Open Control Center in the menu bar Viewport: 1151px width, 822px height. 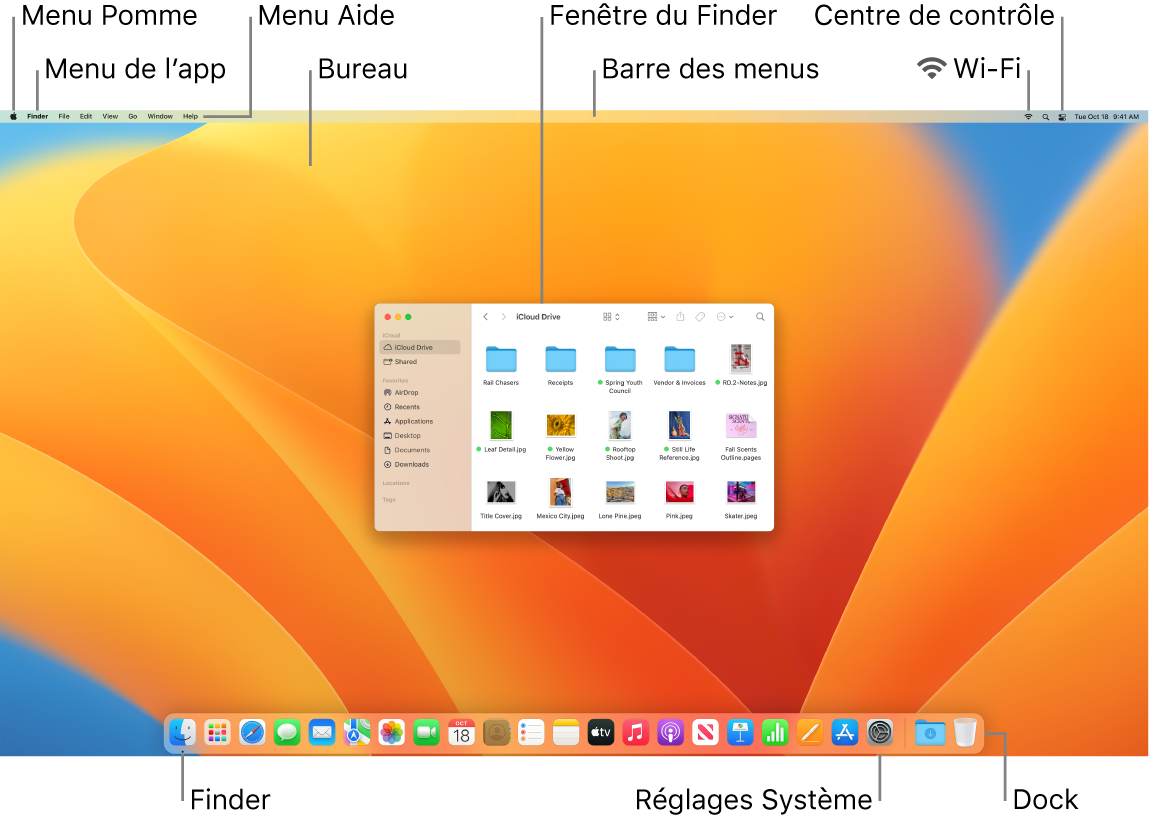pos(1063,116)
